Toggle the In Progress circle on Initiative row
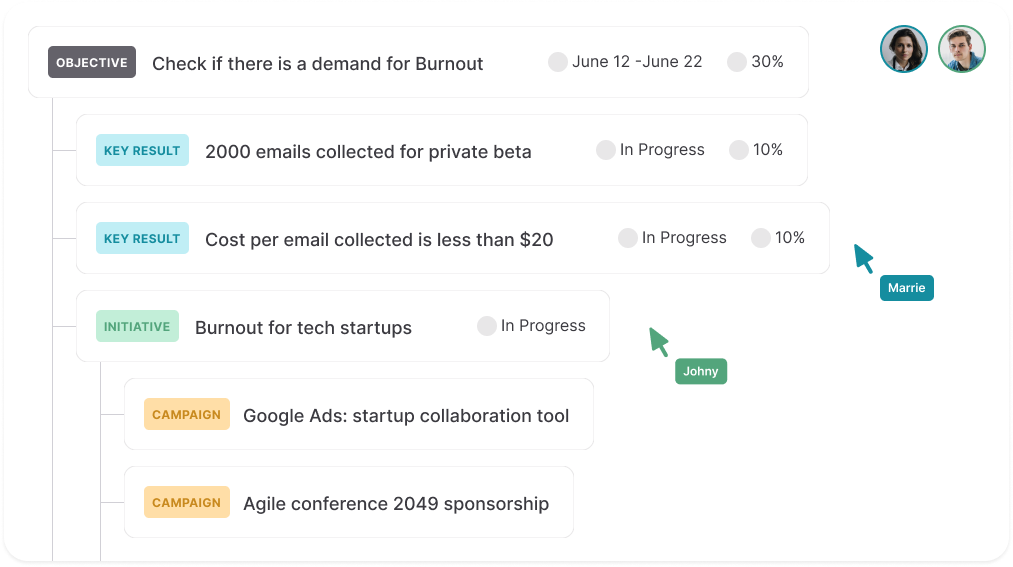This screenshot has height=567, width=1013. (x=487, y=326)
